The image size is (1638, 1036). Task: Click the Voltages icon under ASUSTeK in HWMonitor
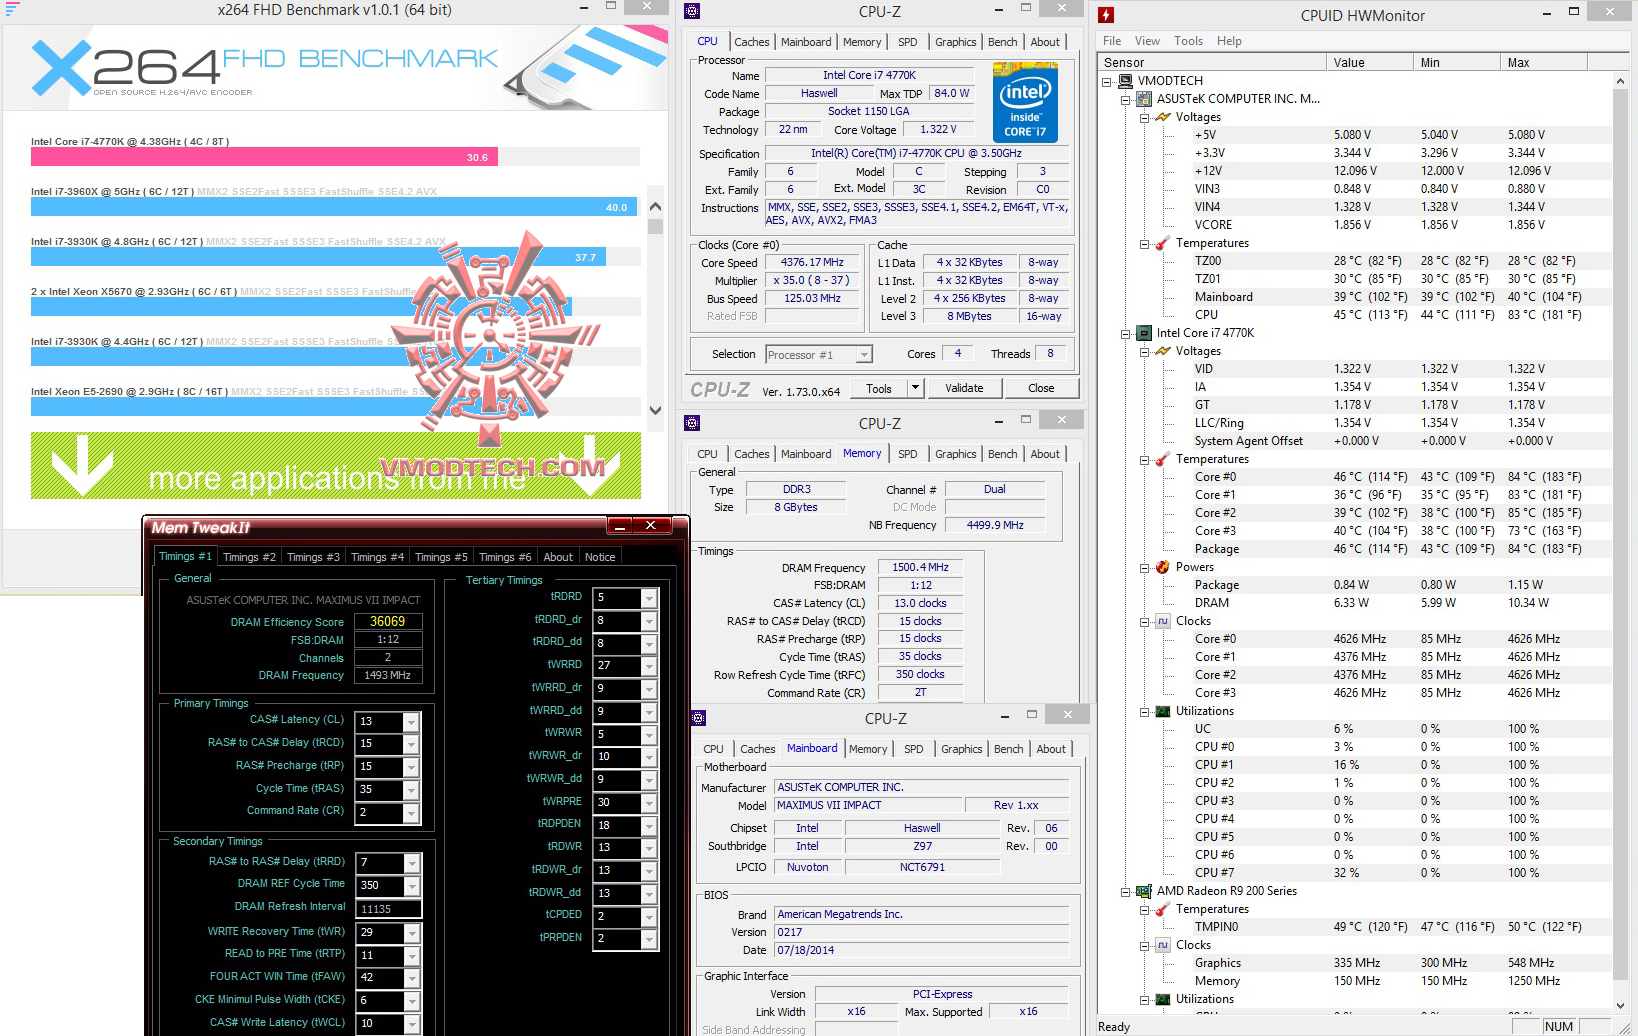click(1163, 117)
